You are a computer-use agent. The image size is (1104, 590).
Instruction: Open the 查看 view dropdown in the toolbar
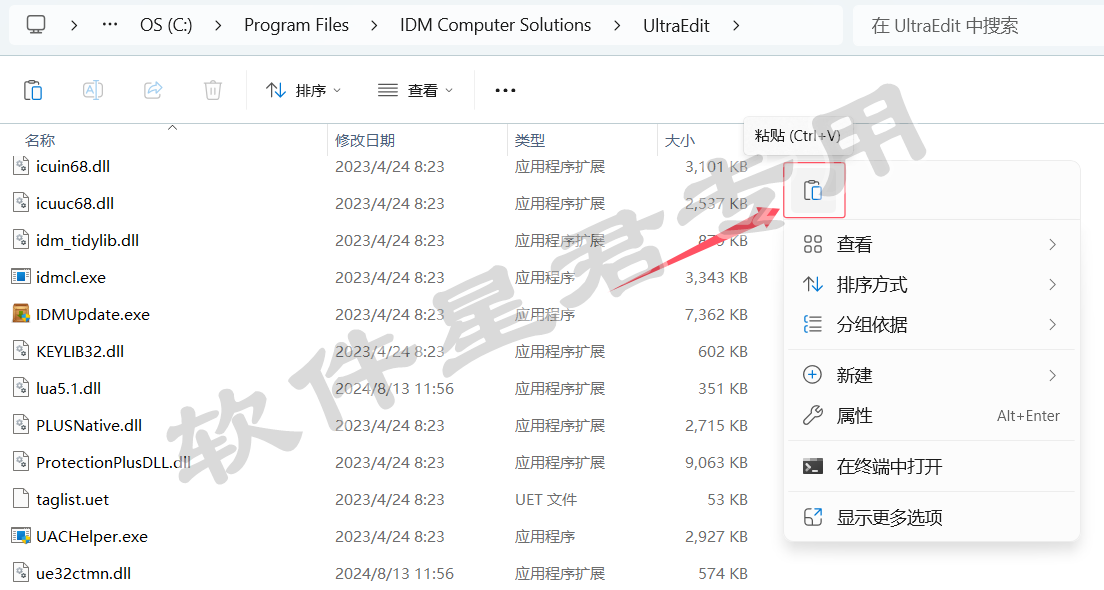pos(415,90)
